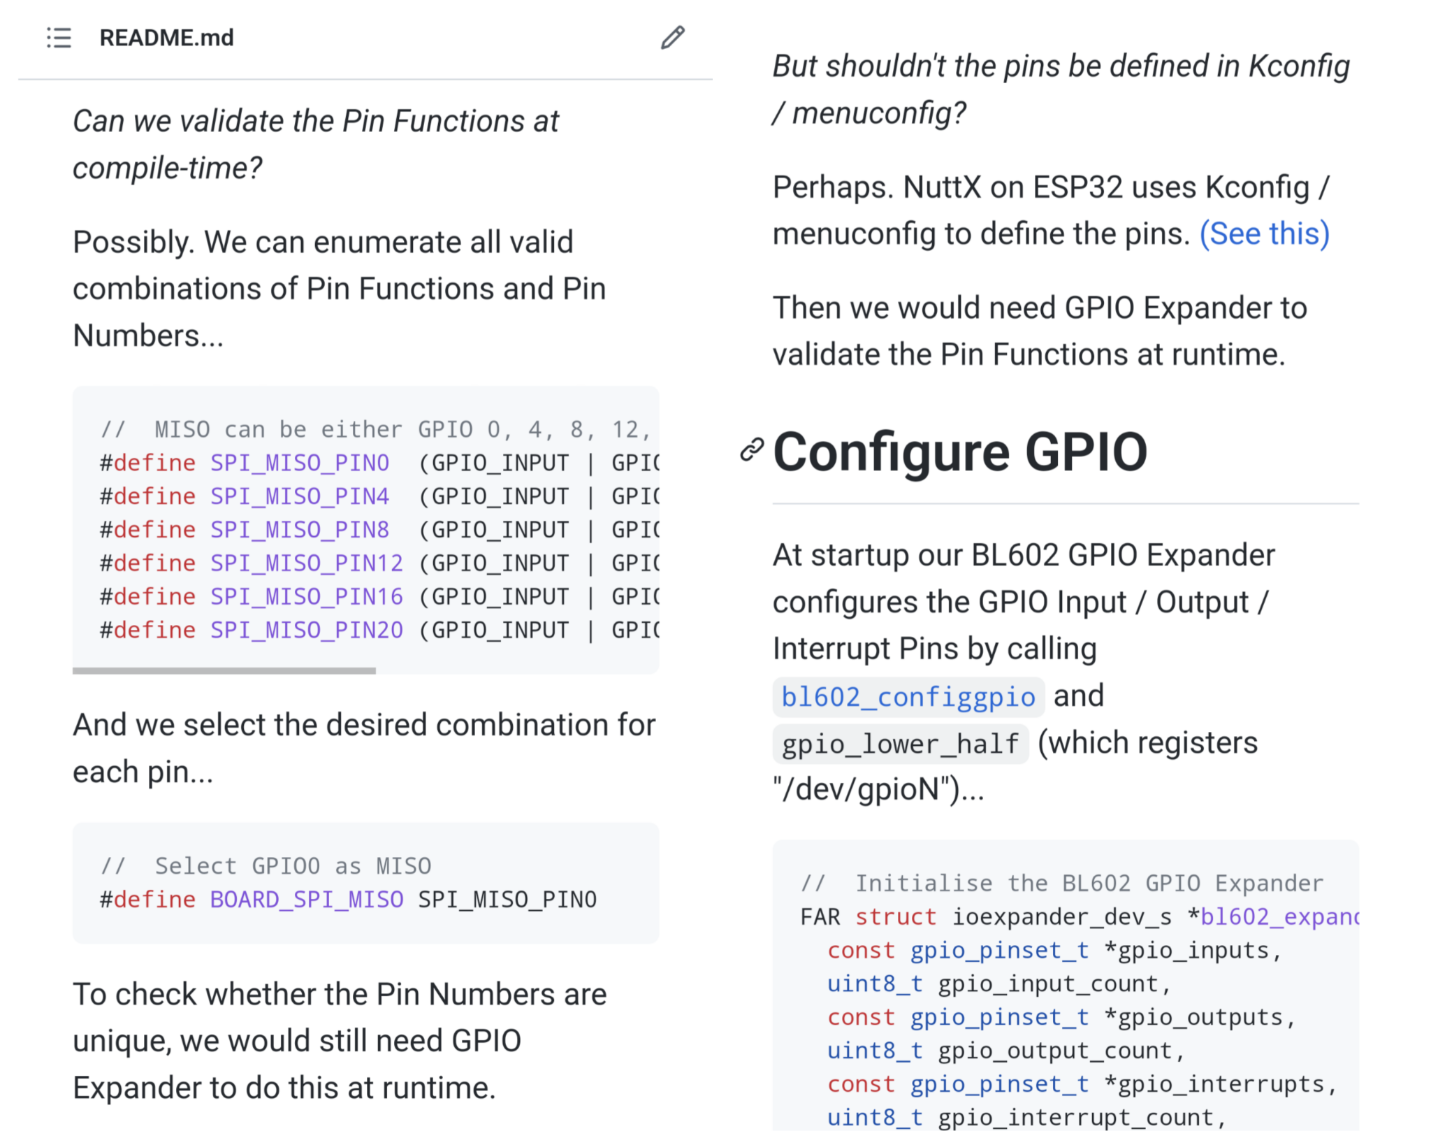Click the Select GPIO0 as MISO comment
This screenshot has height=1145, width=1431.
click(x=265, y=866)
